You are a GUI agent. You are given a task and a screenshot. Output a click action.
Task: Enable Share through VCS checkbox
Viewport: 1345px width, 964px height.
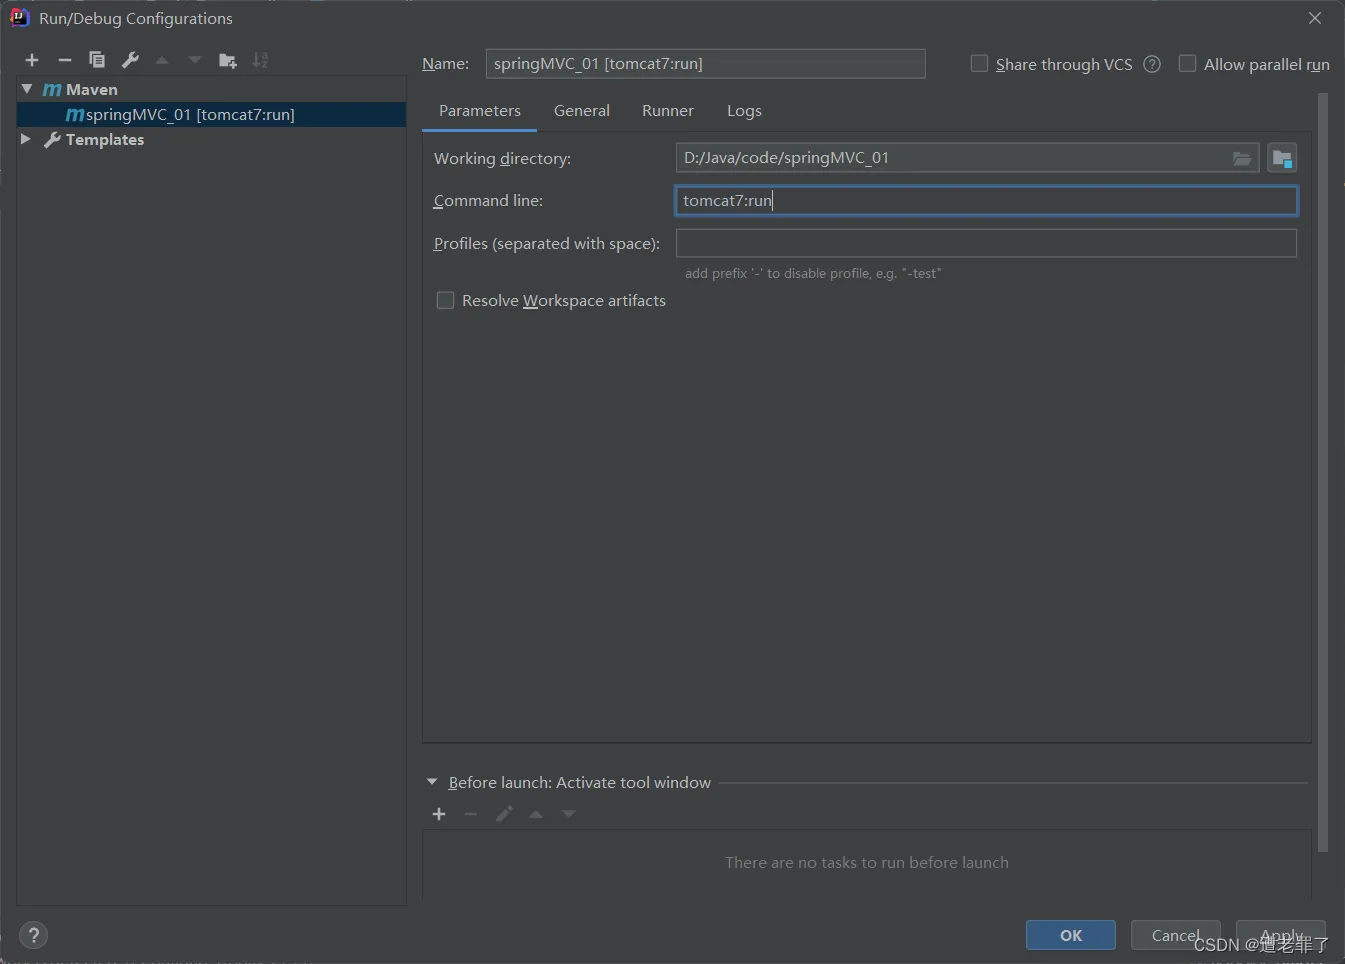point(980,64)
